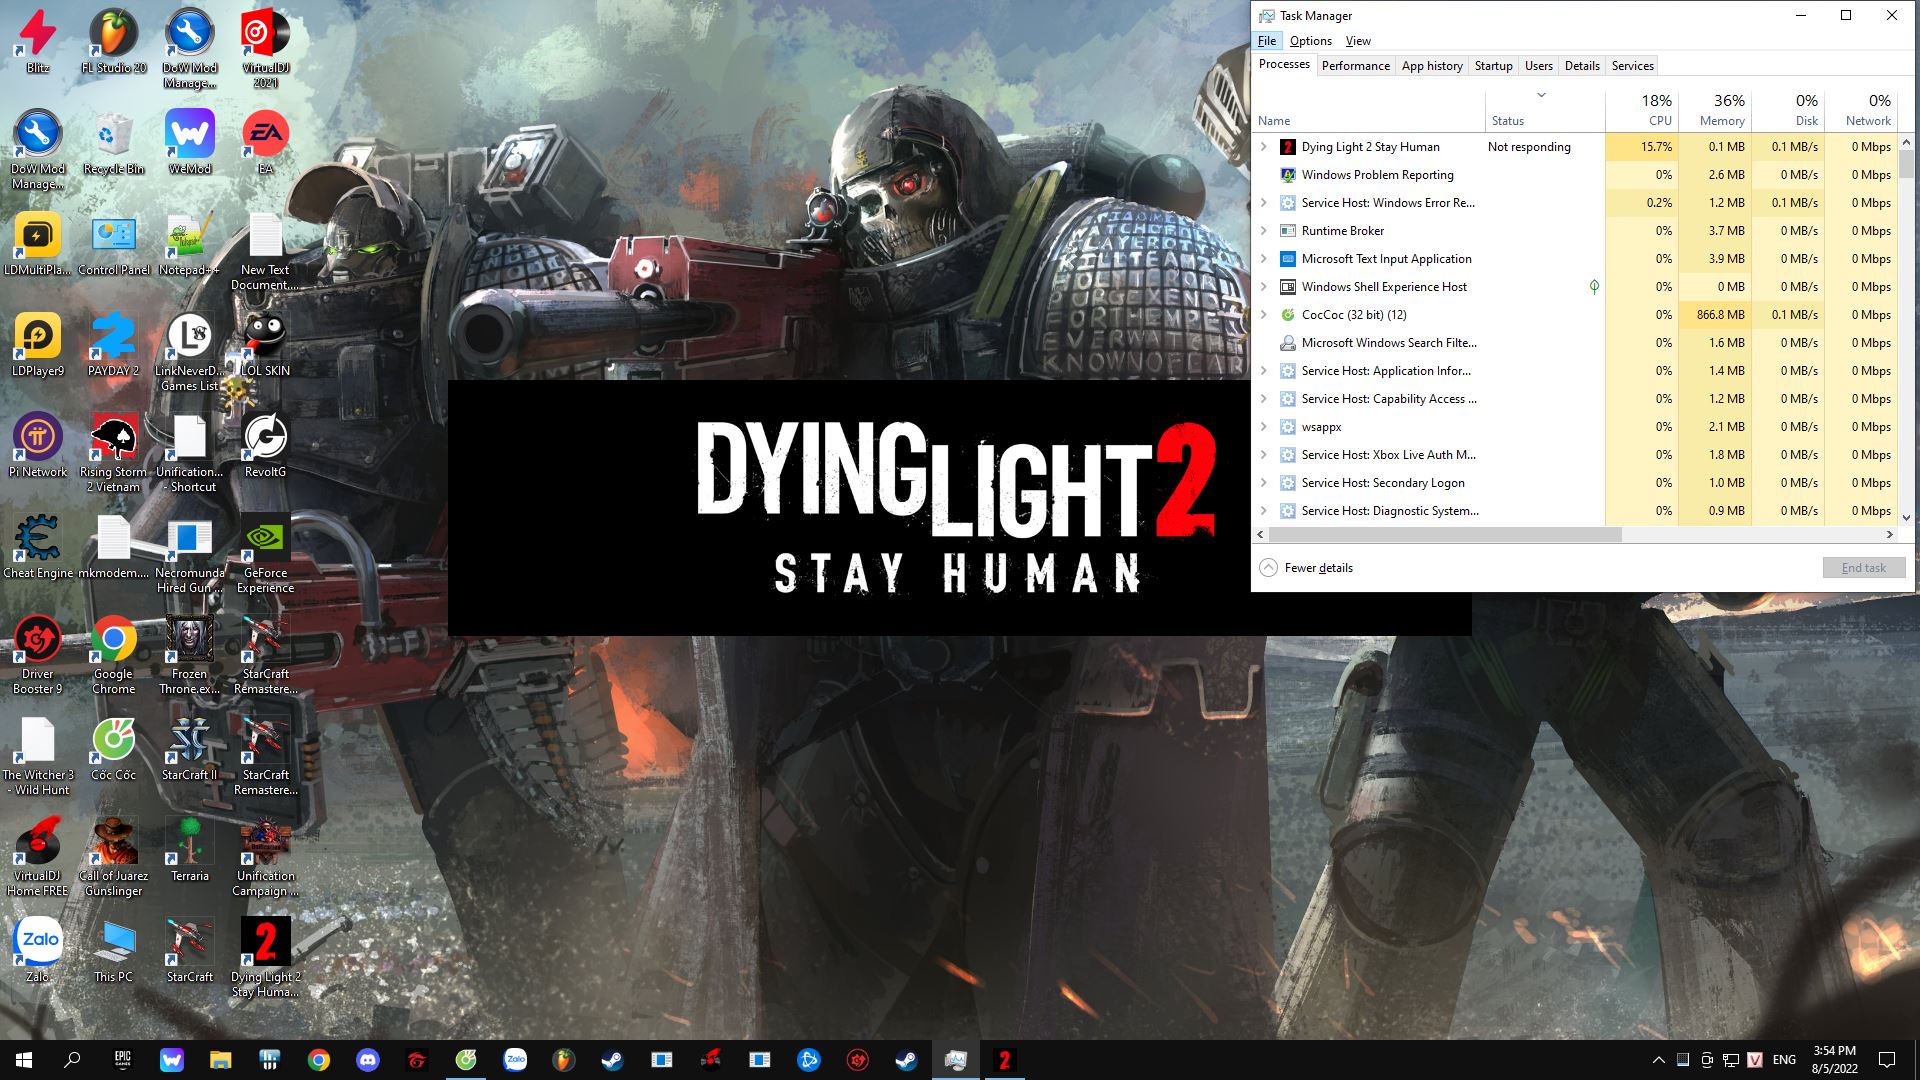Select the Startup tab in Task Manager
Image resolution: width=1920 pixels, height=1080 pixels.
(1493, 65)
